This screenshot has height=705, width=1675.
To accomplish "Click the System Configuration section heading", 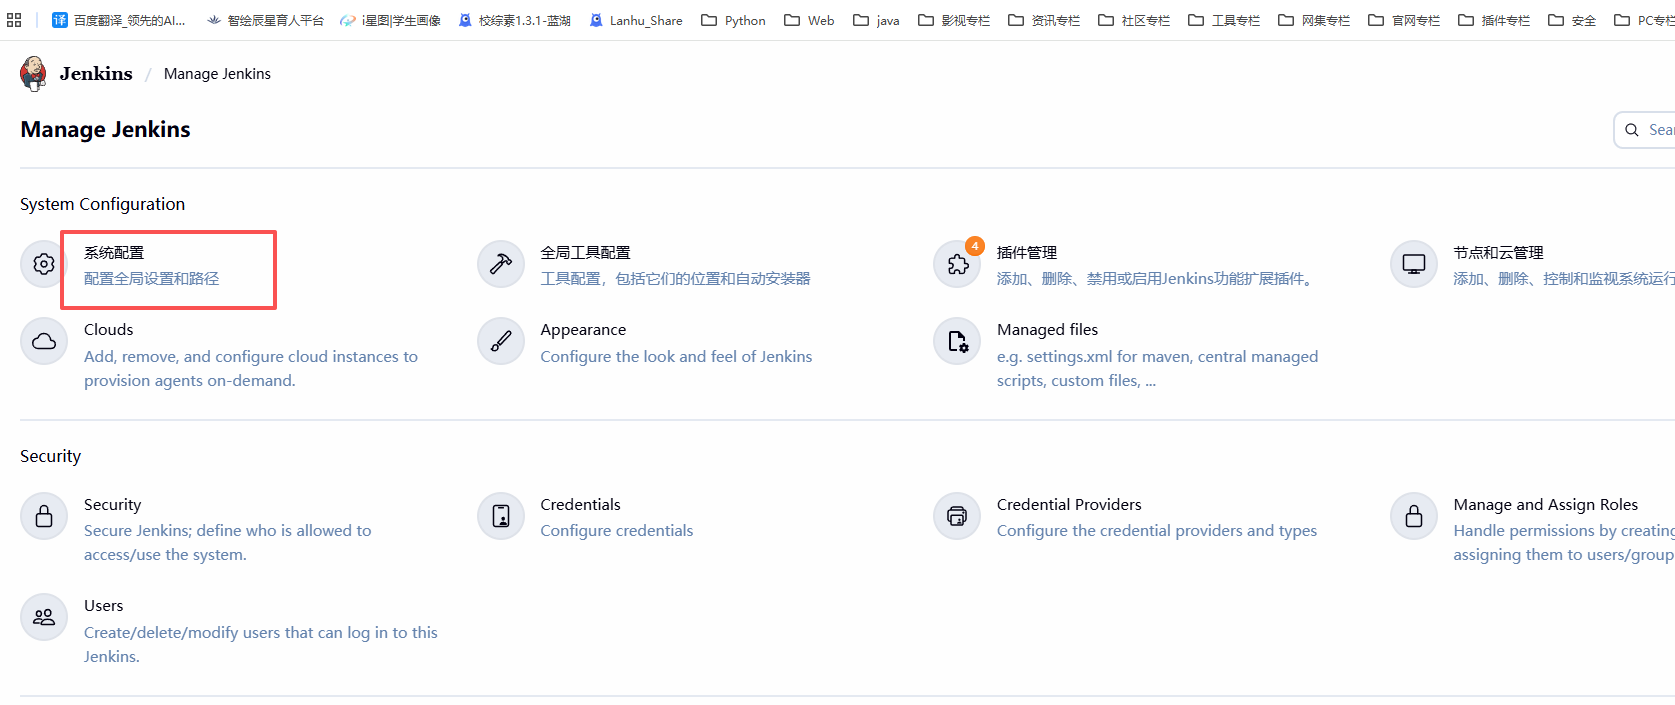I will [x=103, y=204].
